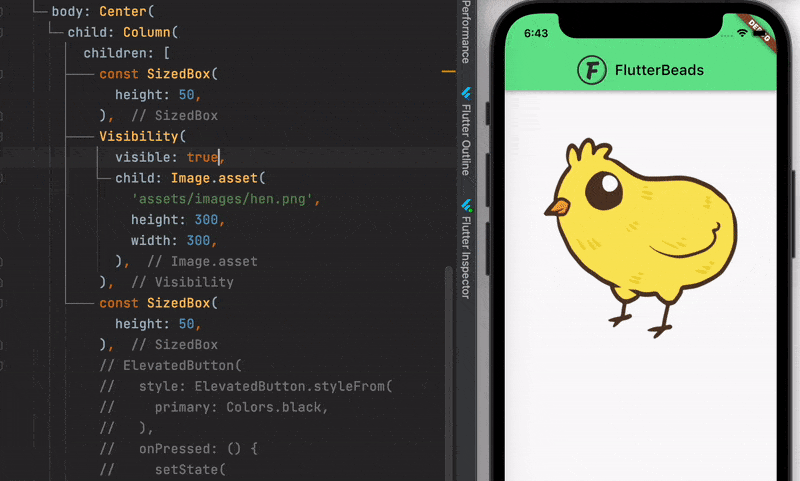Click the 'assets/images/hen.png' string
The height and width of the screenshot is (481, 800).
point(222,199)
